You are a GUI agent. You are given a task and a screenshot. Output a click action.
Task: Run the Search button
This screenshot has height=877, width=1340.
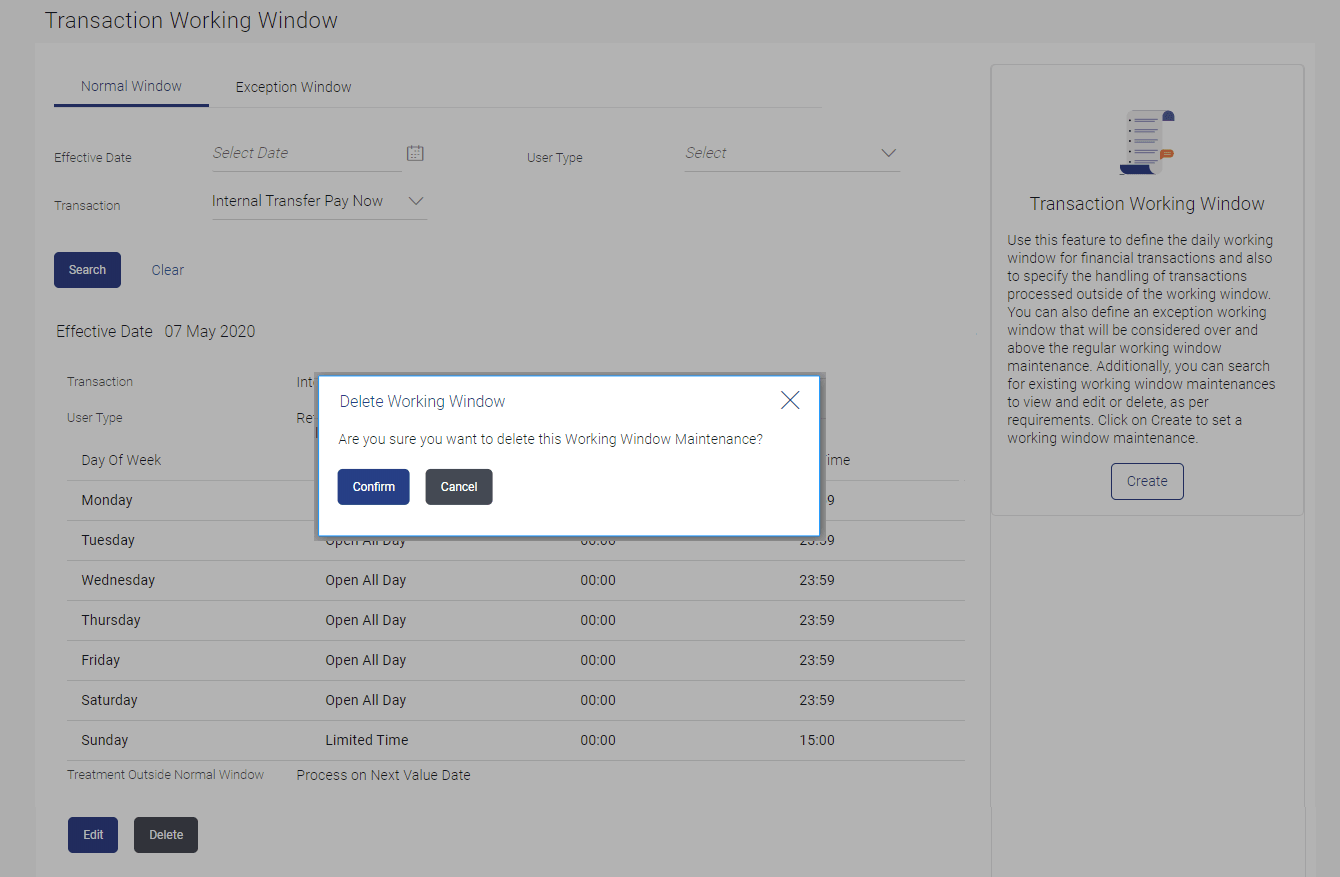(87, 270)
